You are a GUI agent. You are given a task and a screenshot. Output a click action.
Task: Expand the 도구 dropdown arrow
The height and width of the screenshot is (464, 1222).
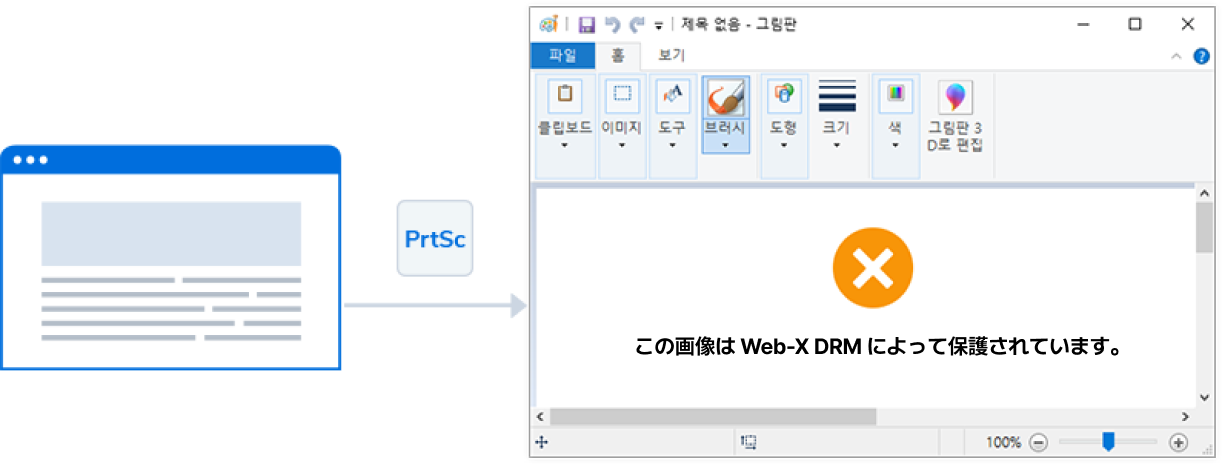coord(672,145)
